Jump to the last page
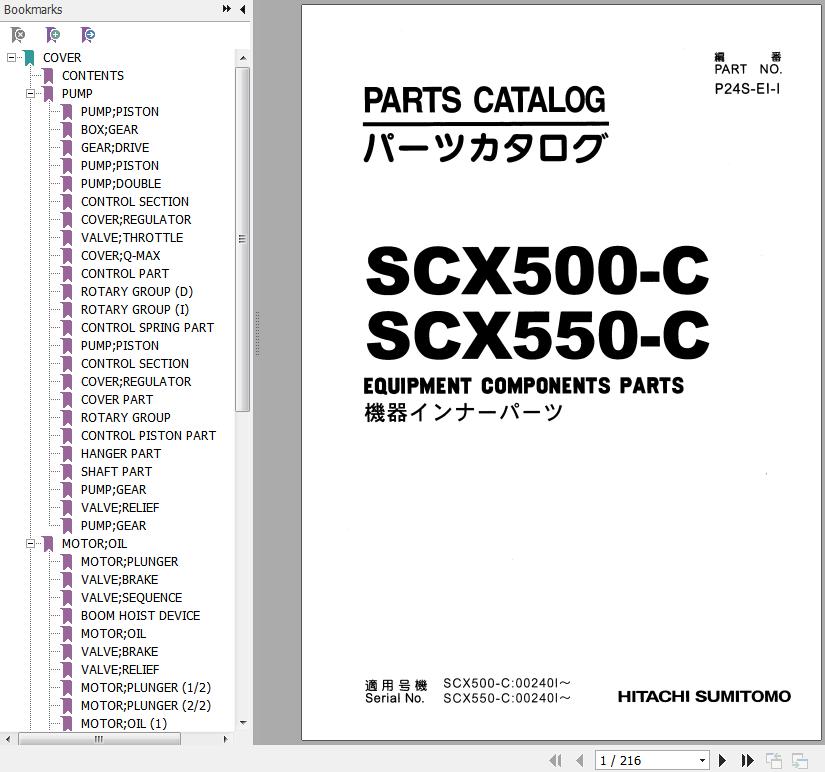This screenshot has width=825, height=772. [x=747, y=761]
